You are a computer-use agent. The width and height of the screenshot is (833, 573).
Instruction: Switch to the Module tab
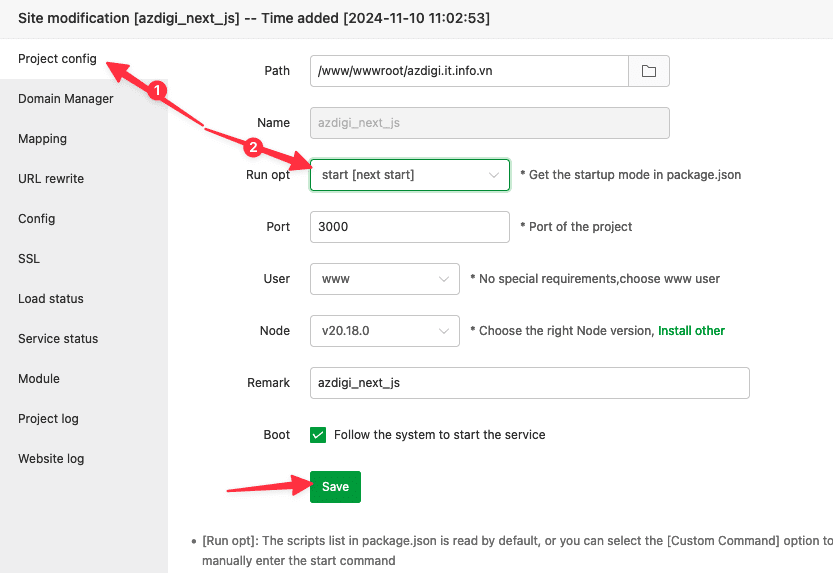(39, 379)
